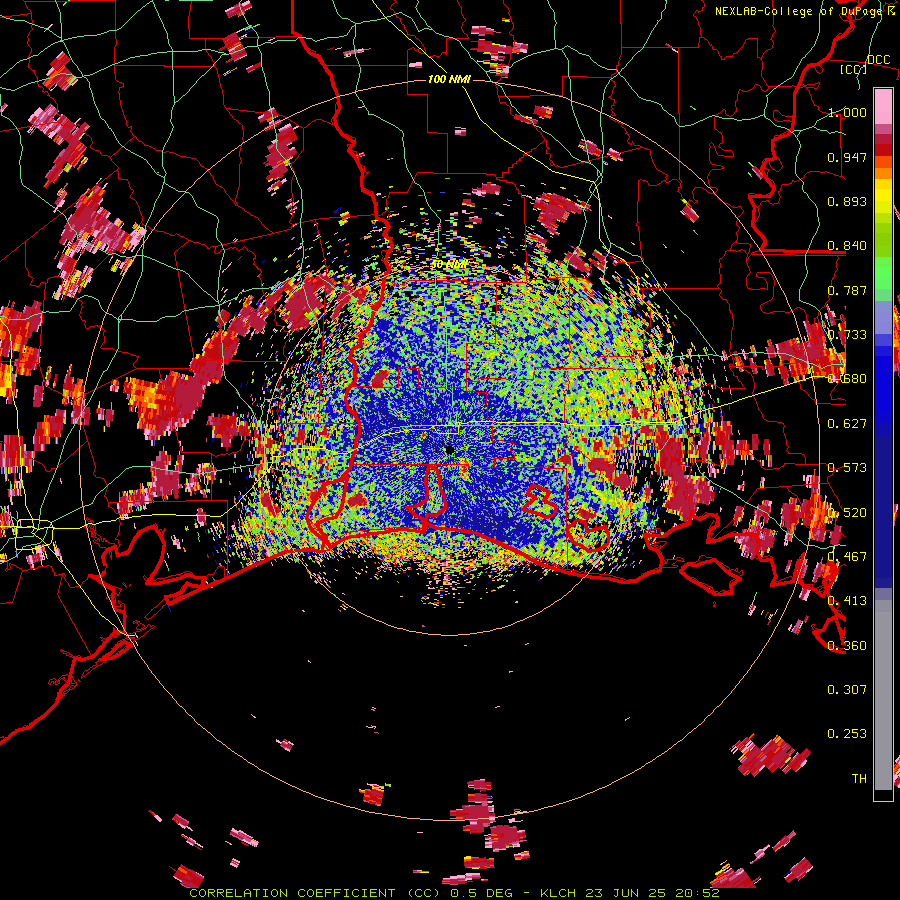This screenshot has width=900, height=900.
Task: Click the DCC product label
Action: pos(879,59)
